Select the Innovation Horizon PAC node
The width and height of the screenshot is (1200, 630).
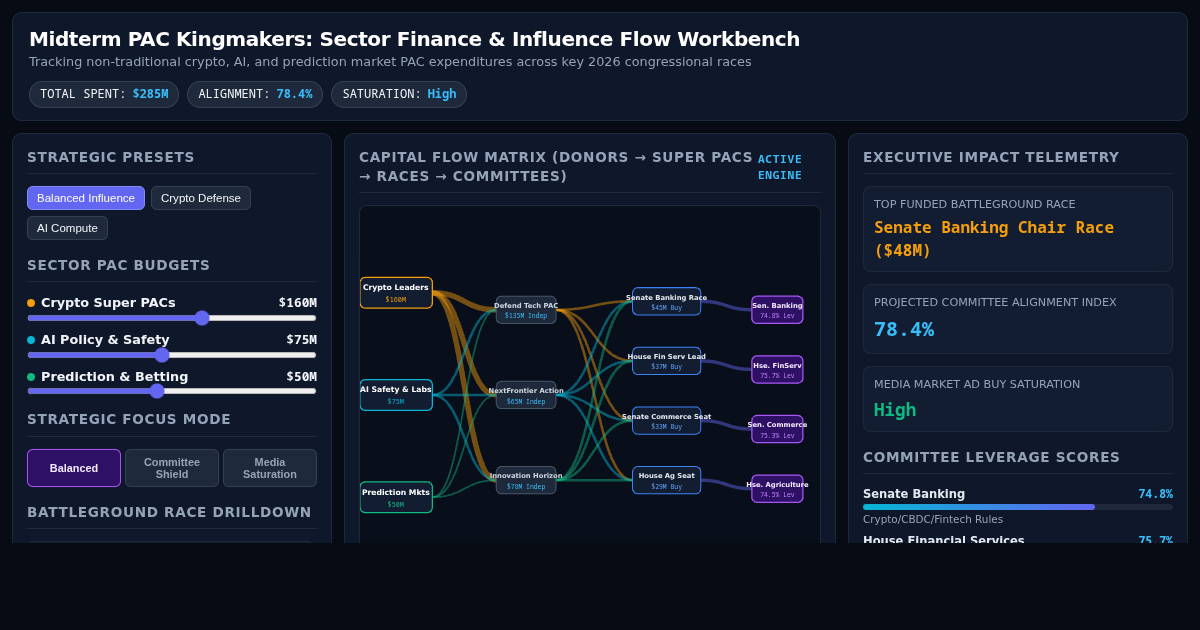(x=526, y=480)
